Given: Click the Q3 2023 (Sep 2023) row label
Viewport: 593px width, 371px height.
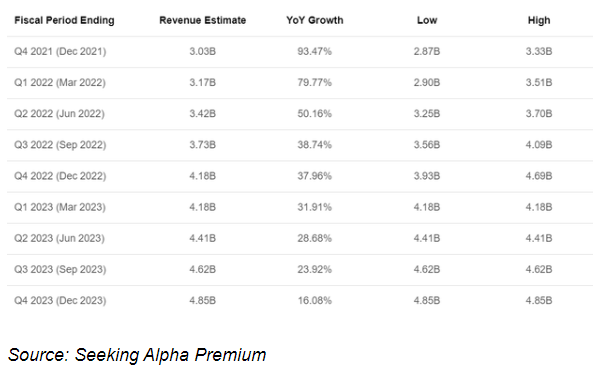Looking at the screenshot, I should click(60, 269).
